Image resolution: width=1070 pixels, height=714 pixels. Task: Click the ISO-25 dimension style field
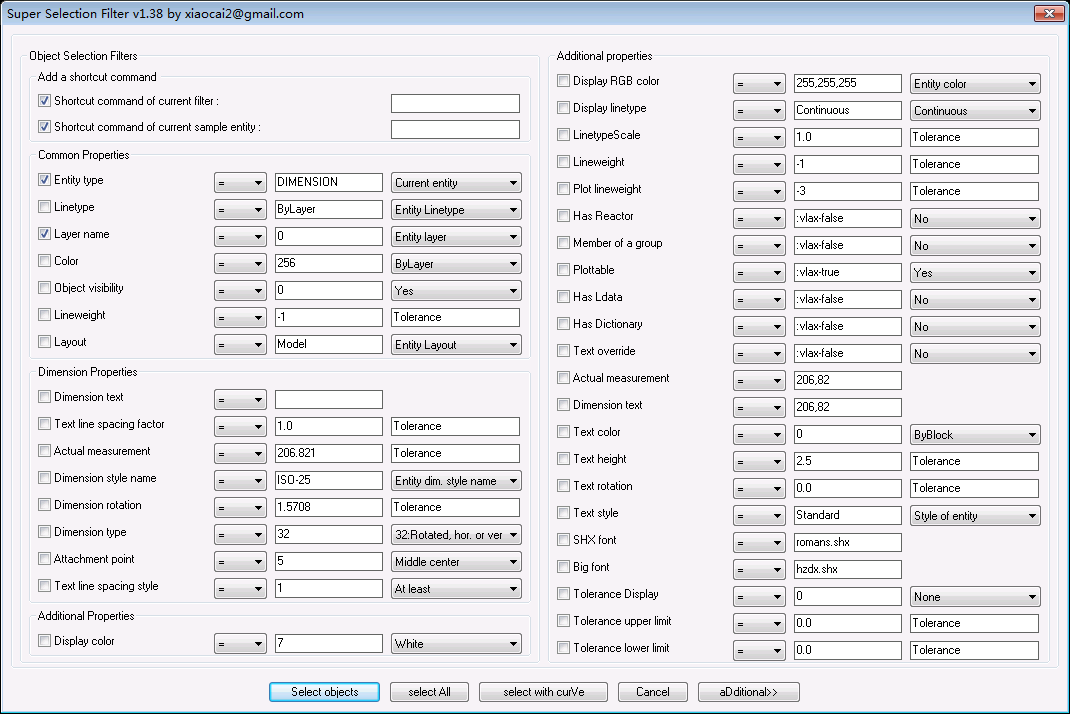pyautogui.click(x=328, y=481)
